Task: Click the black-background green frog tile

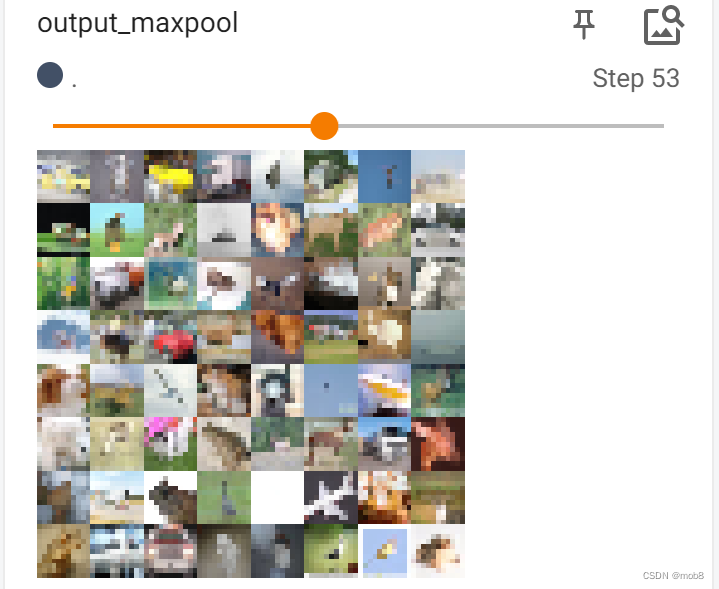Action: (x=63, y=230)
